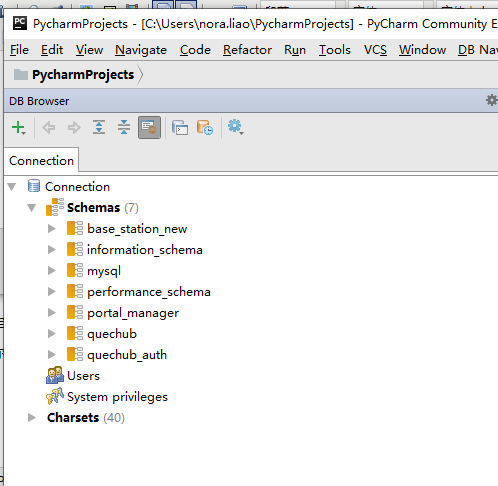Click the collapse all nodes icon
Viewport: 498px width, 486px height.
tap(124, 127)
